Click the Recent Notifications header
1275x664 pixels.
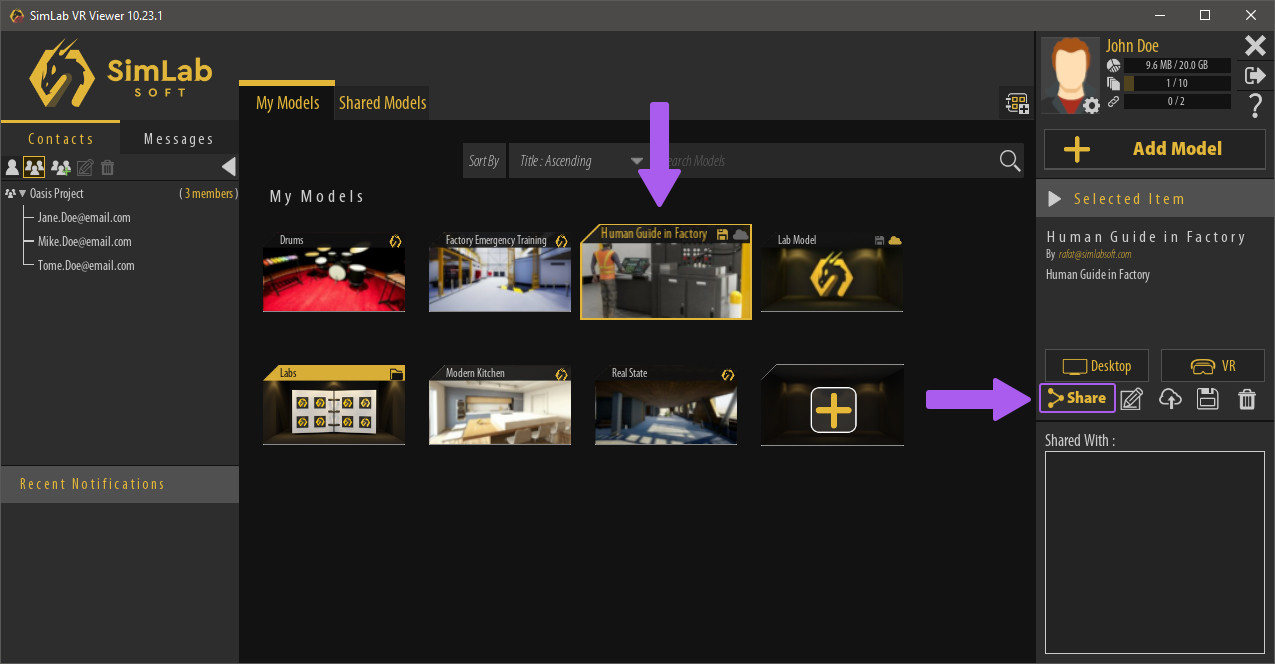[x=120, y=484]
